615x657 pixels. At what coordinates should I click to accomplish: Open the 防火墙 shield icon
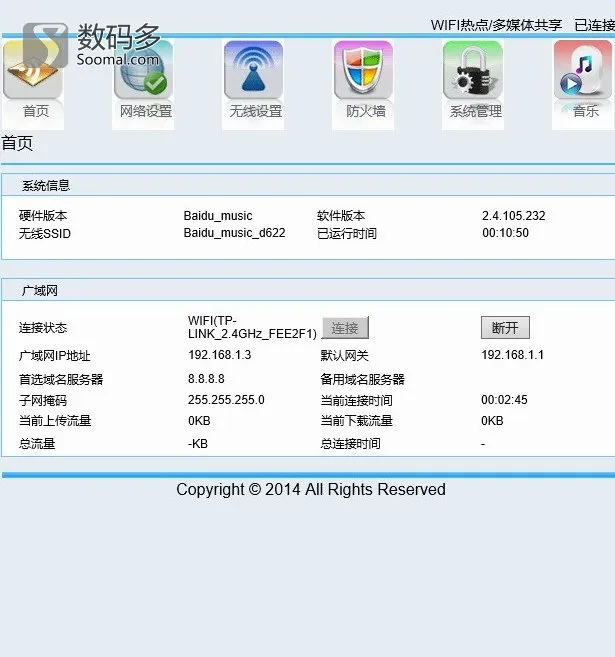363,70
